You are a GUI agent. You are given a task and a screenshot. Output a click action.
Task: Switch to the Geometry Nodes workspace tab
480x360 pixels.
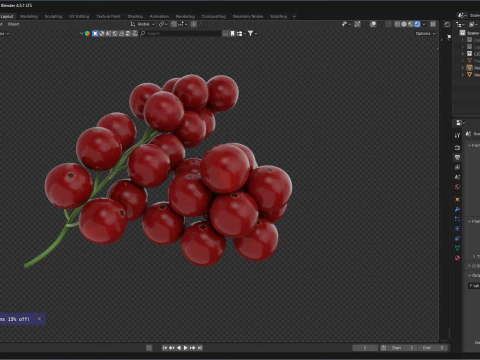(248, 16)
